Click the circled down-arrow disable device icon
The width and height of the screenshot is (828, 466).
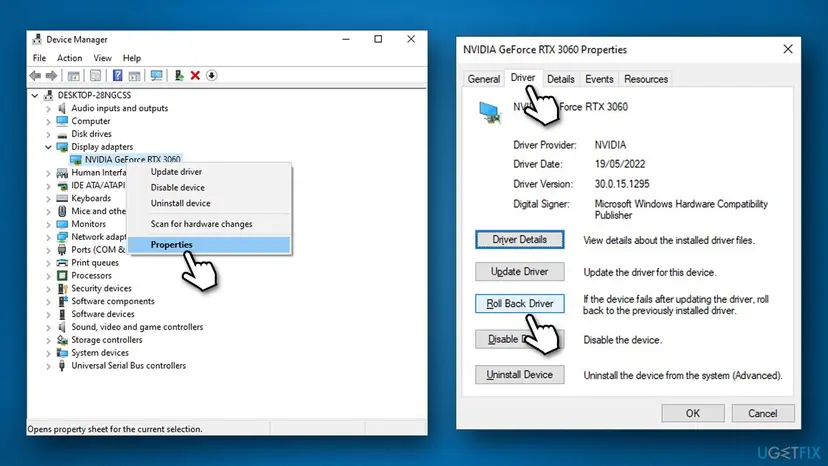click(x=211, y=76)
